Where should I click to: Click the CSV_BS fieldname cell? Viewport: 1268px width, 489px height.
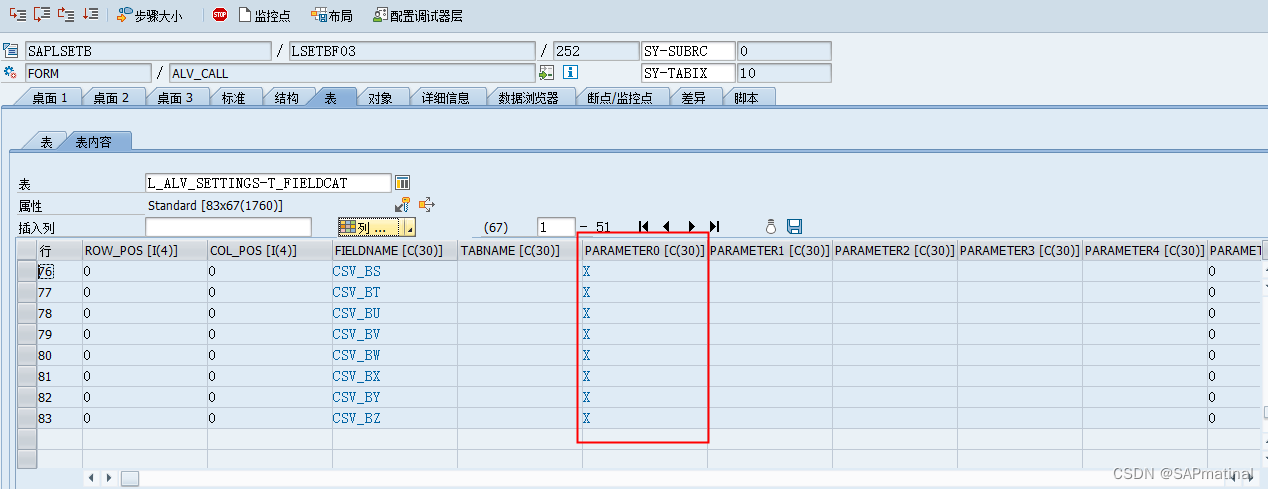coord(395,271)
